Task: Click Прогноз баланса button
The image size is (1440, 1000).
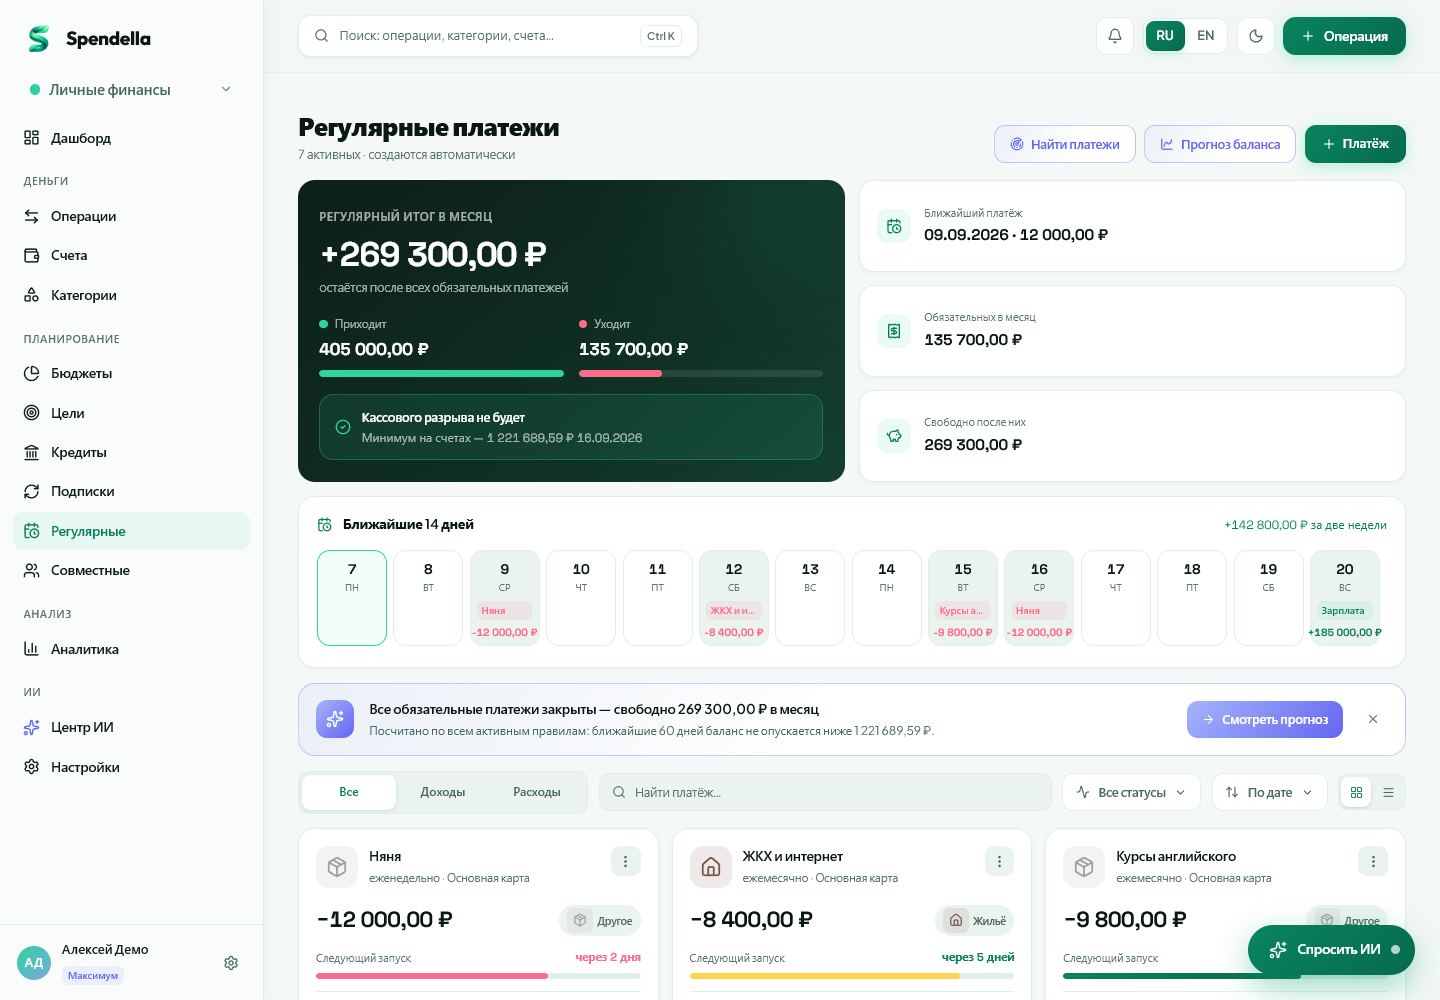Action: tap(1219, 144)
